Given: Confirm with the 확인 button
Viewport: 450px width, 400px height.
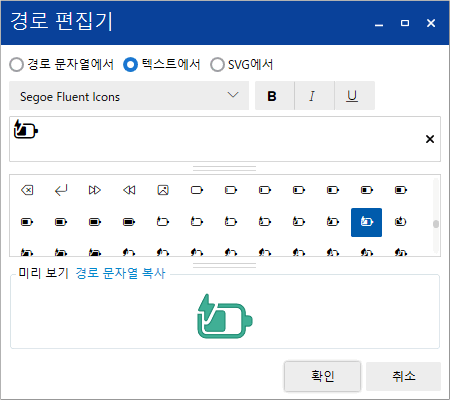Looking at the screenshot, I should pyautogui.click(x=322, y=376).
